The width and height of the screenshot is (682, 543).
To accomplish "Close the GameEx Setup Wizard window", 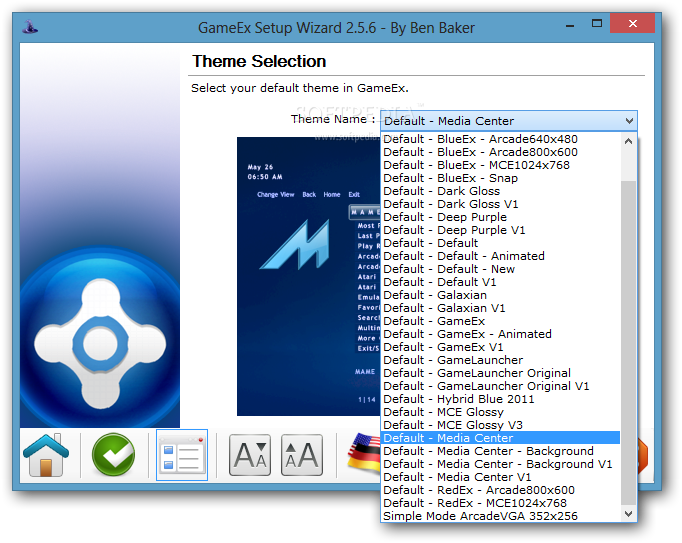I will pyautogui.click(x=632, y=23).
